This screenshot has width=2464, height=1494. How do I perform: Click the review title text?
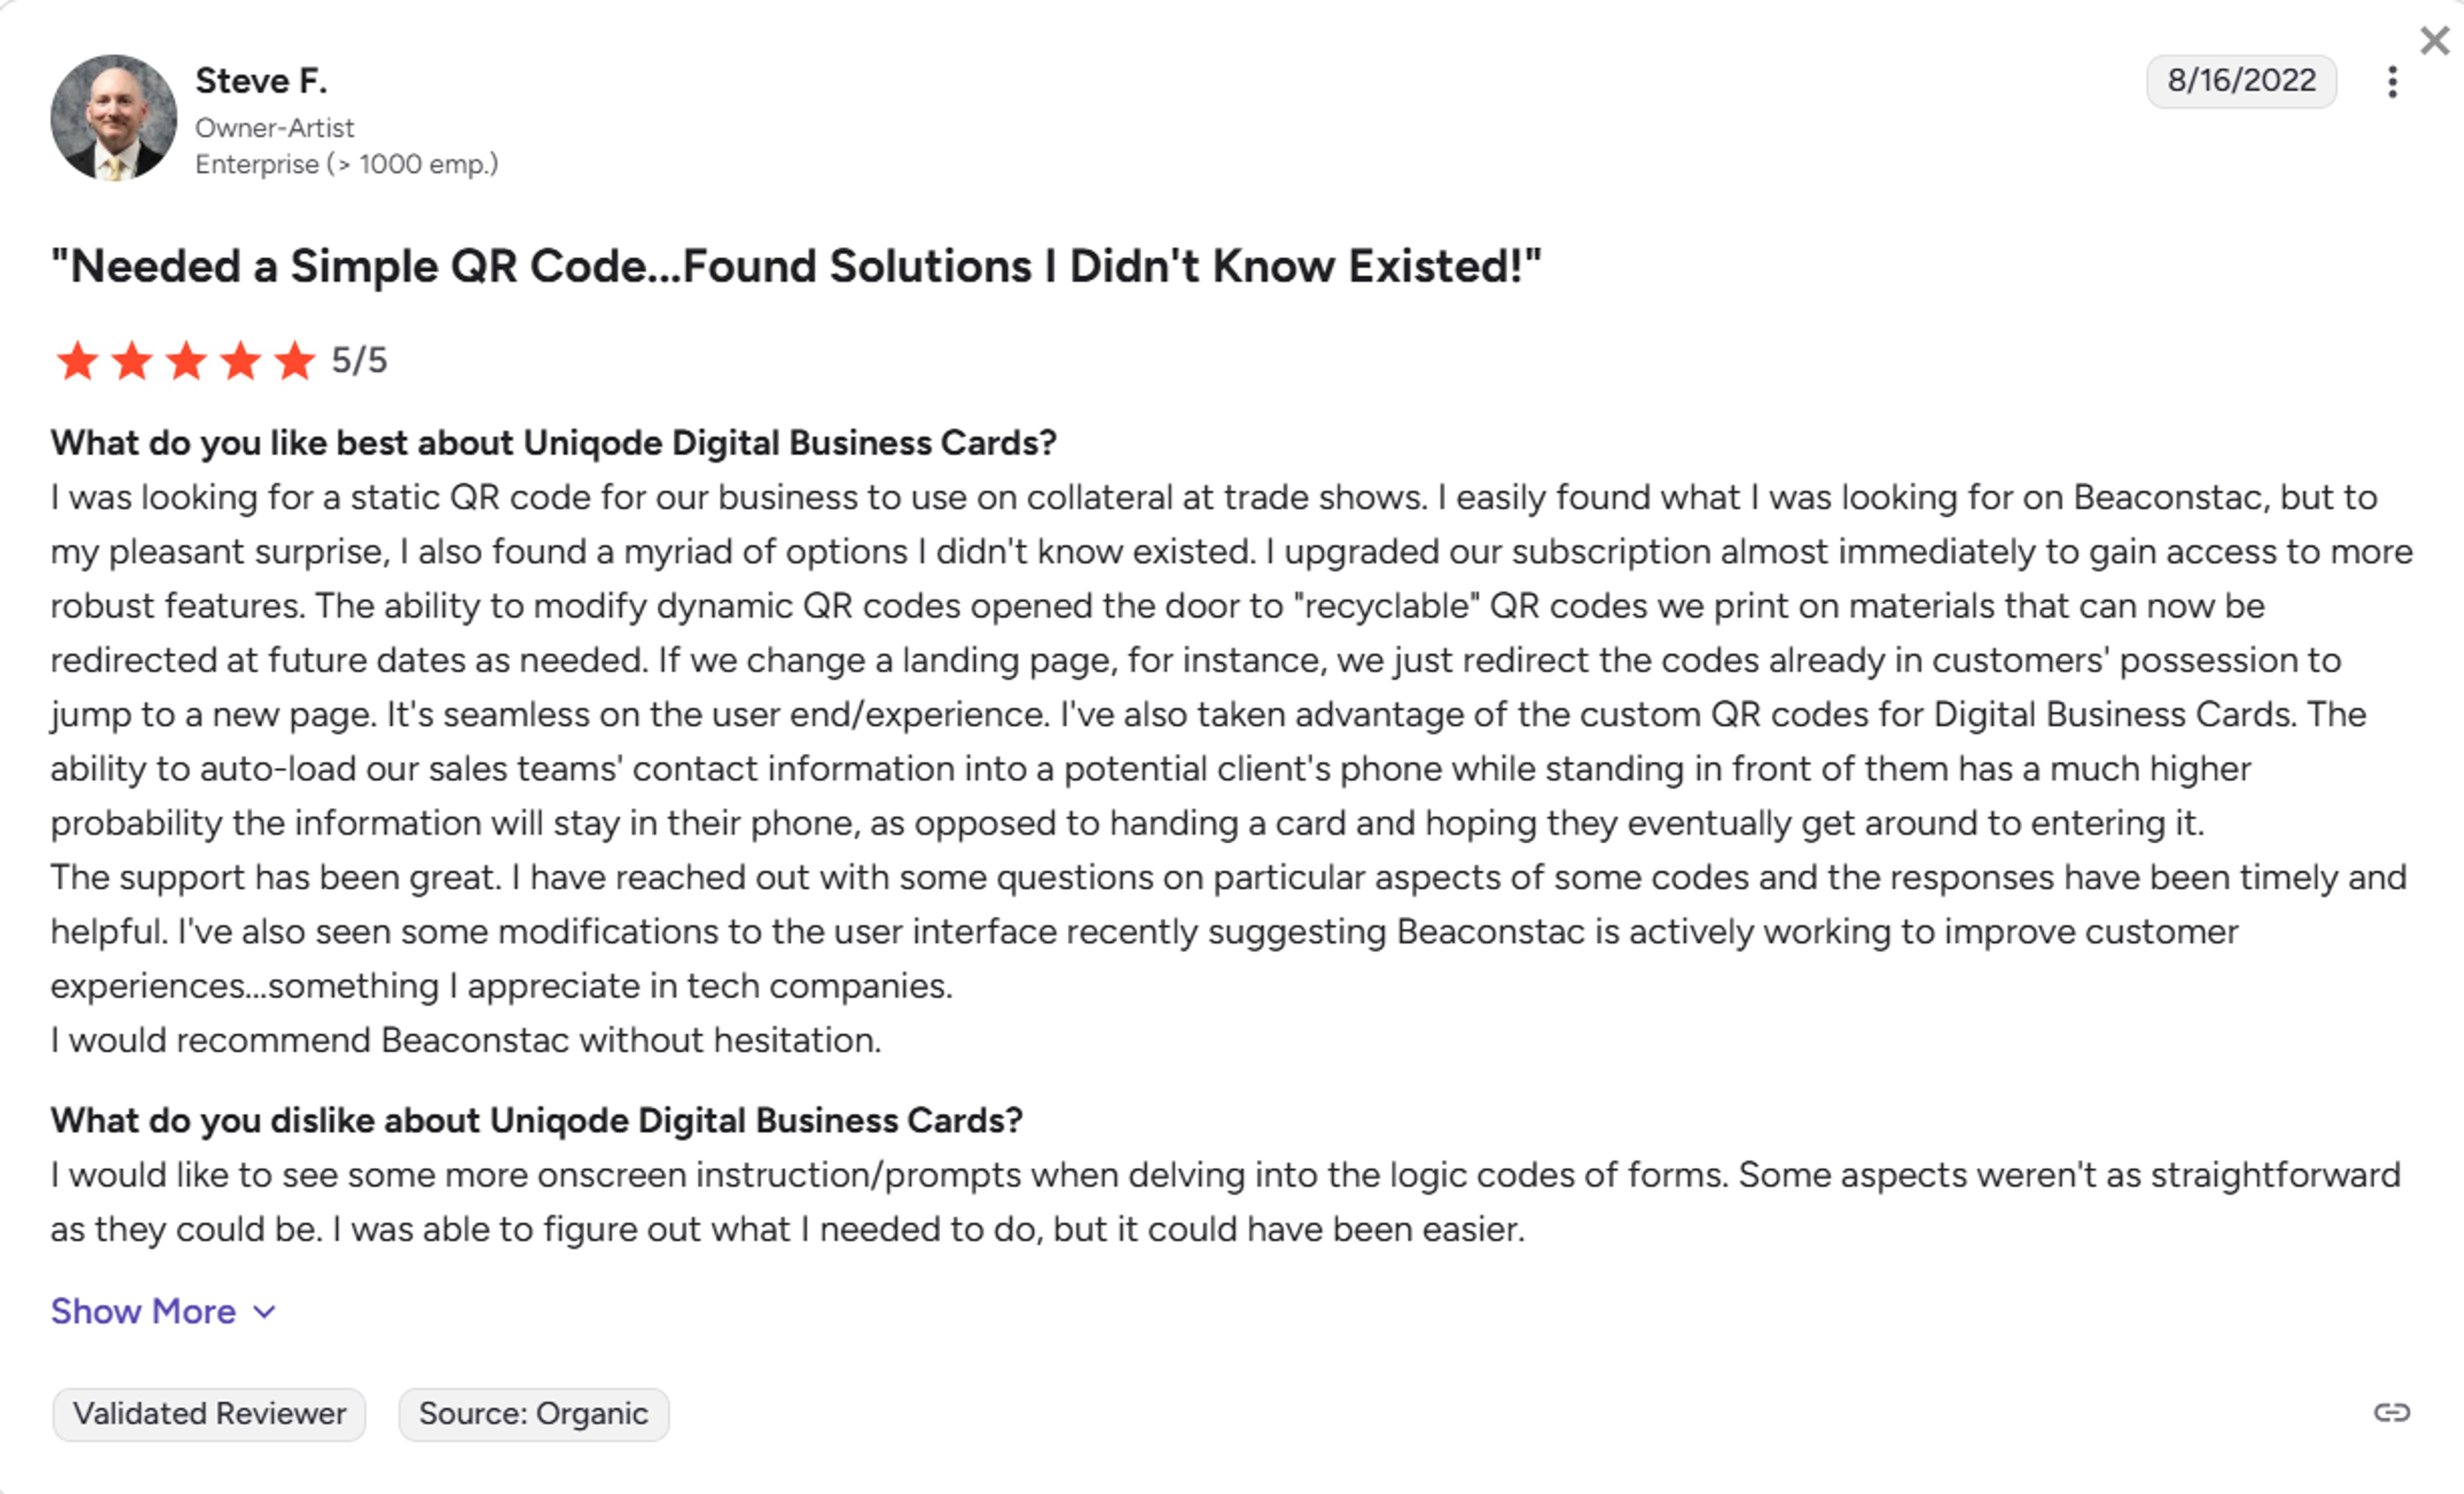click(797, 265)
